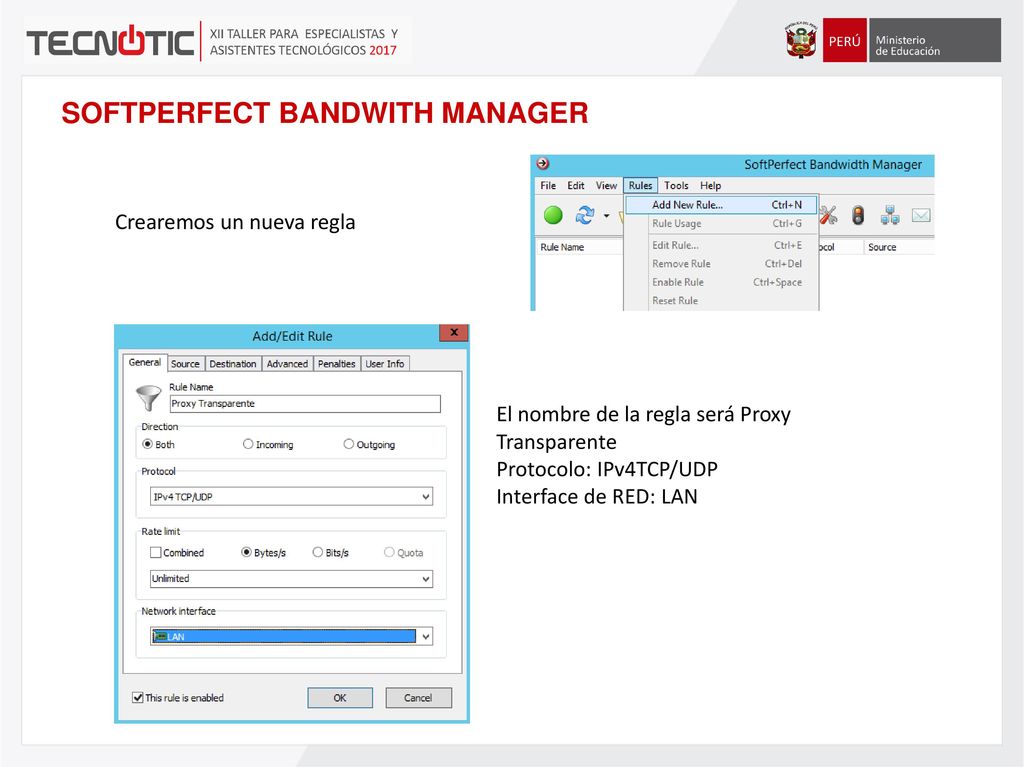
Task: Select the Bytes/s radio button
Action: 264,552
